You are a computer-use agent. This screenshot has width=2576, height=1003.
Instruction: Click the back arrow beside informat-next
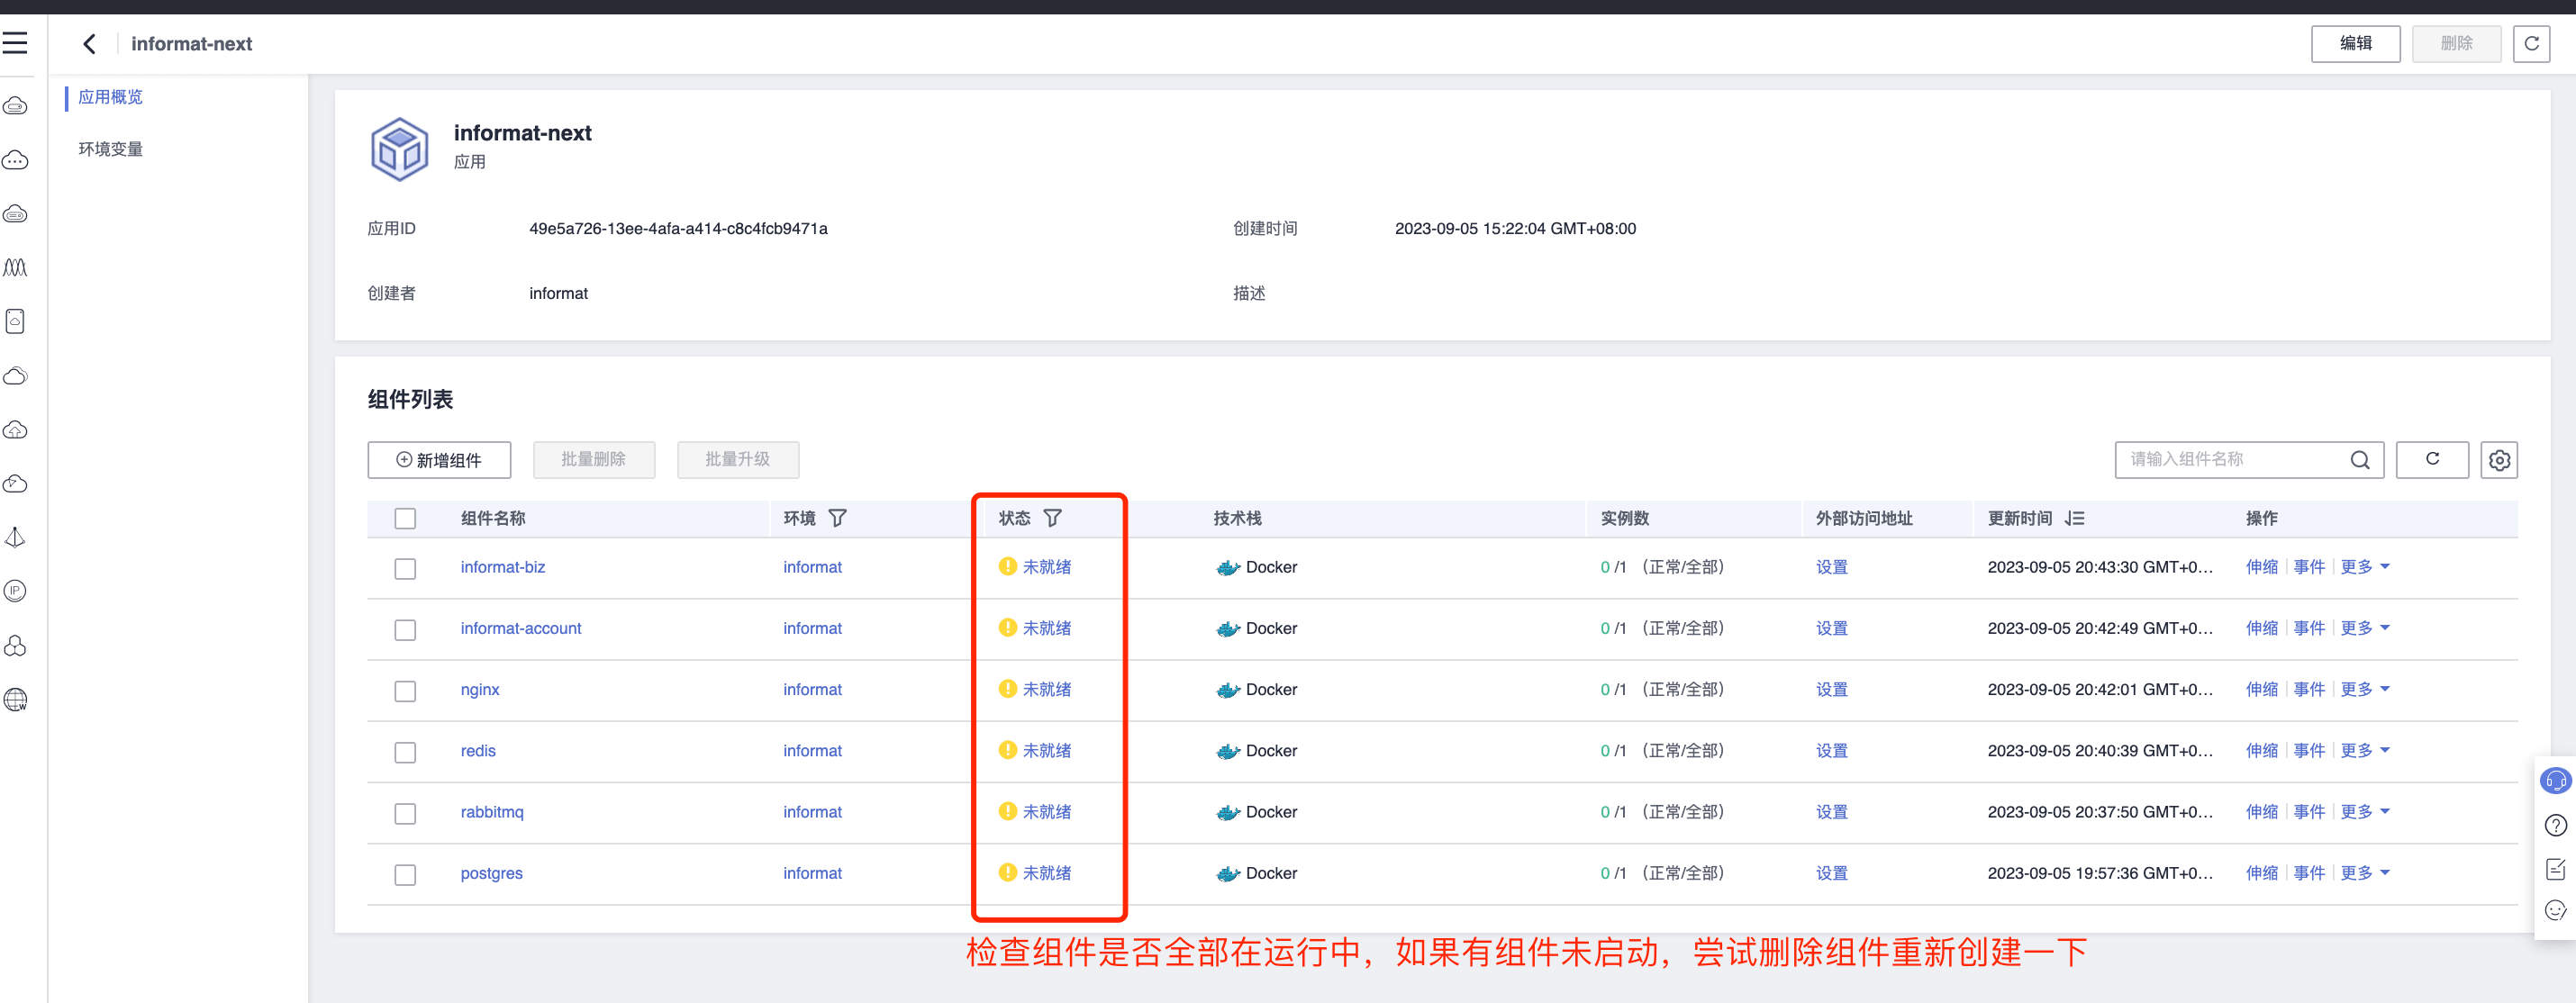coord(90,44)
